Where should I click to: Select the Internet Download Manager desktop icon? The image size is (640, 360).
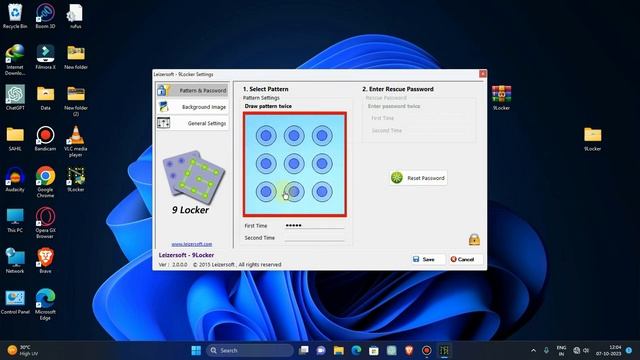[15, 60]
